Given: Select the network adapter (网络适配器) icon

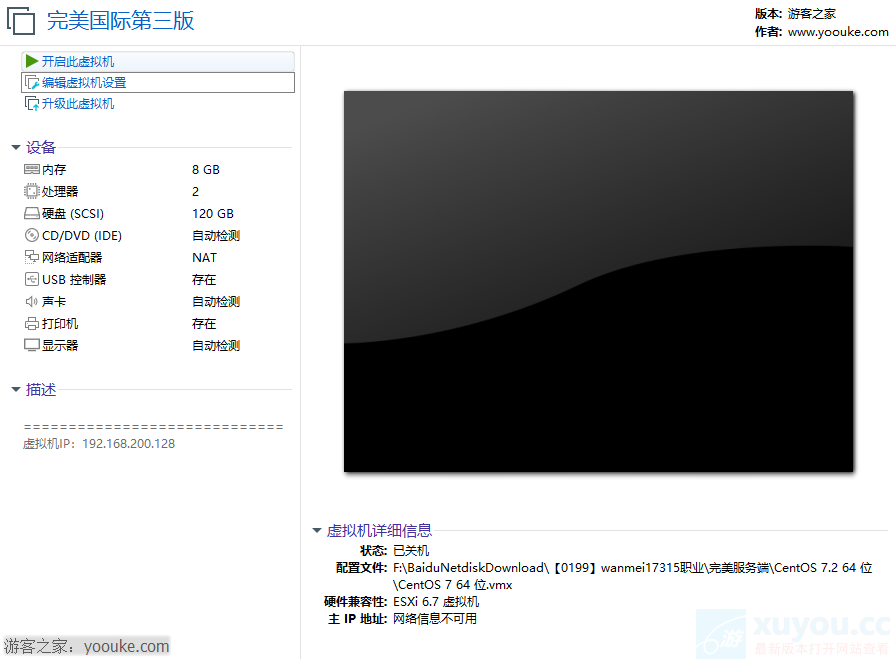Looking at the screenshot, I should coord(32,258).
